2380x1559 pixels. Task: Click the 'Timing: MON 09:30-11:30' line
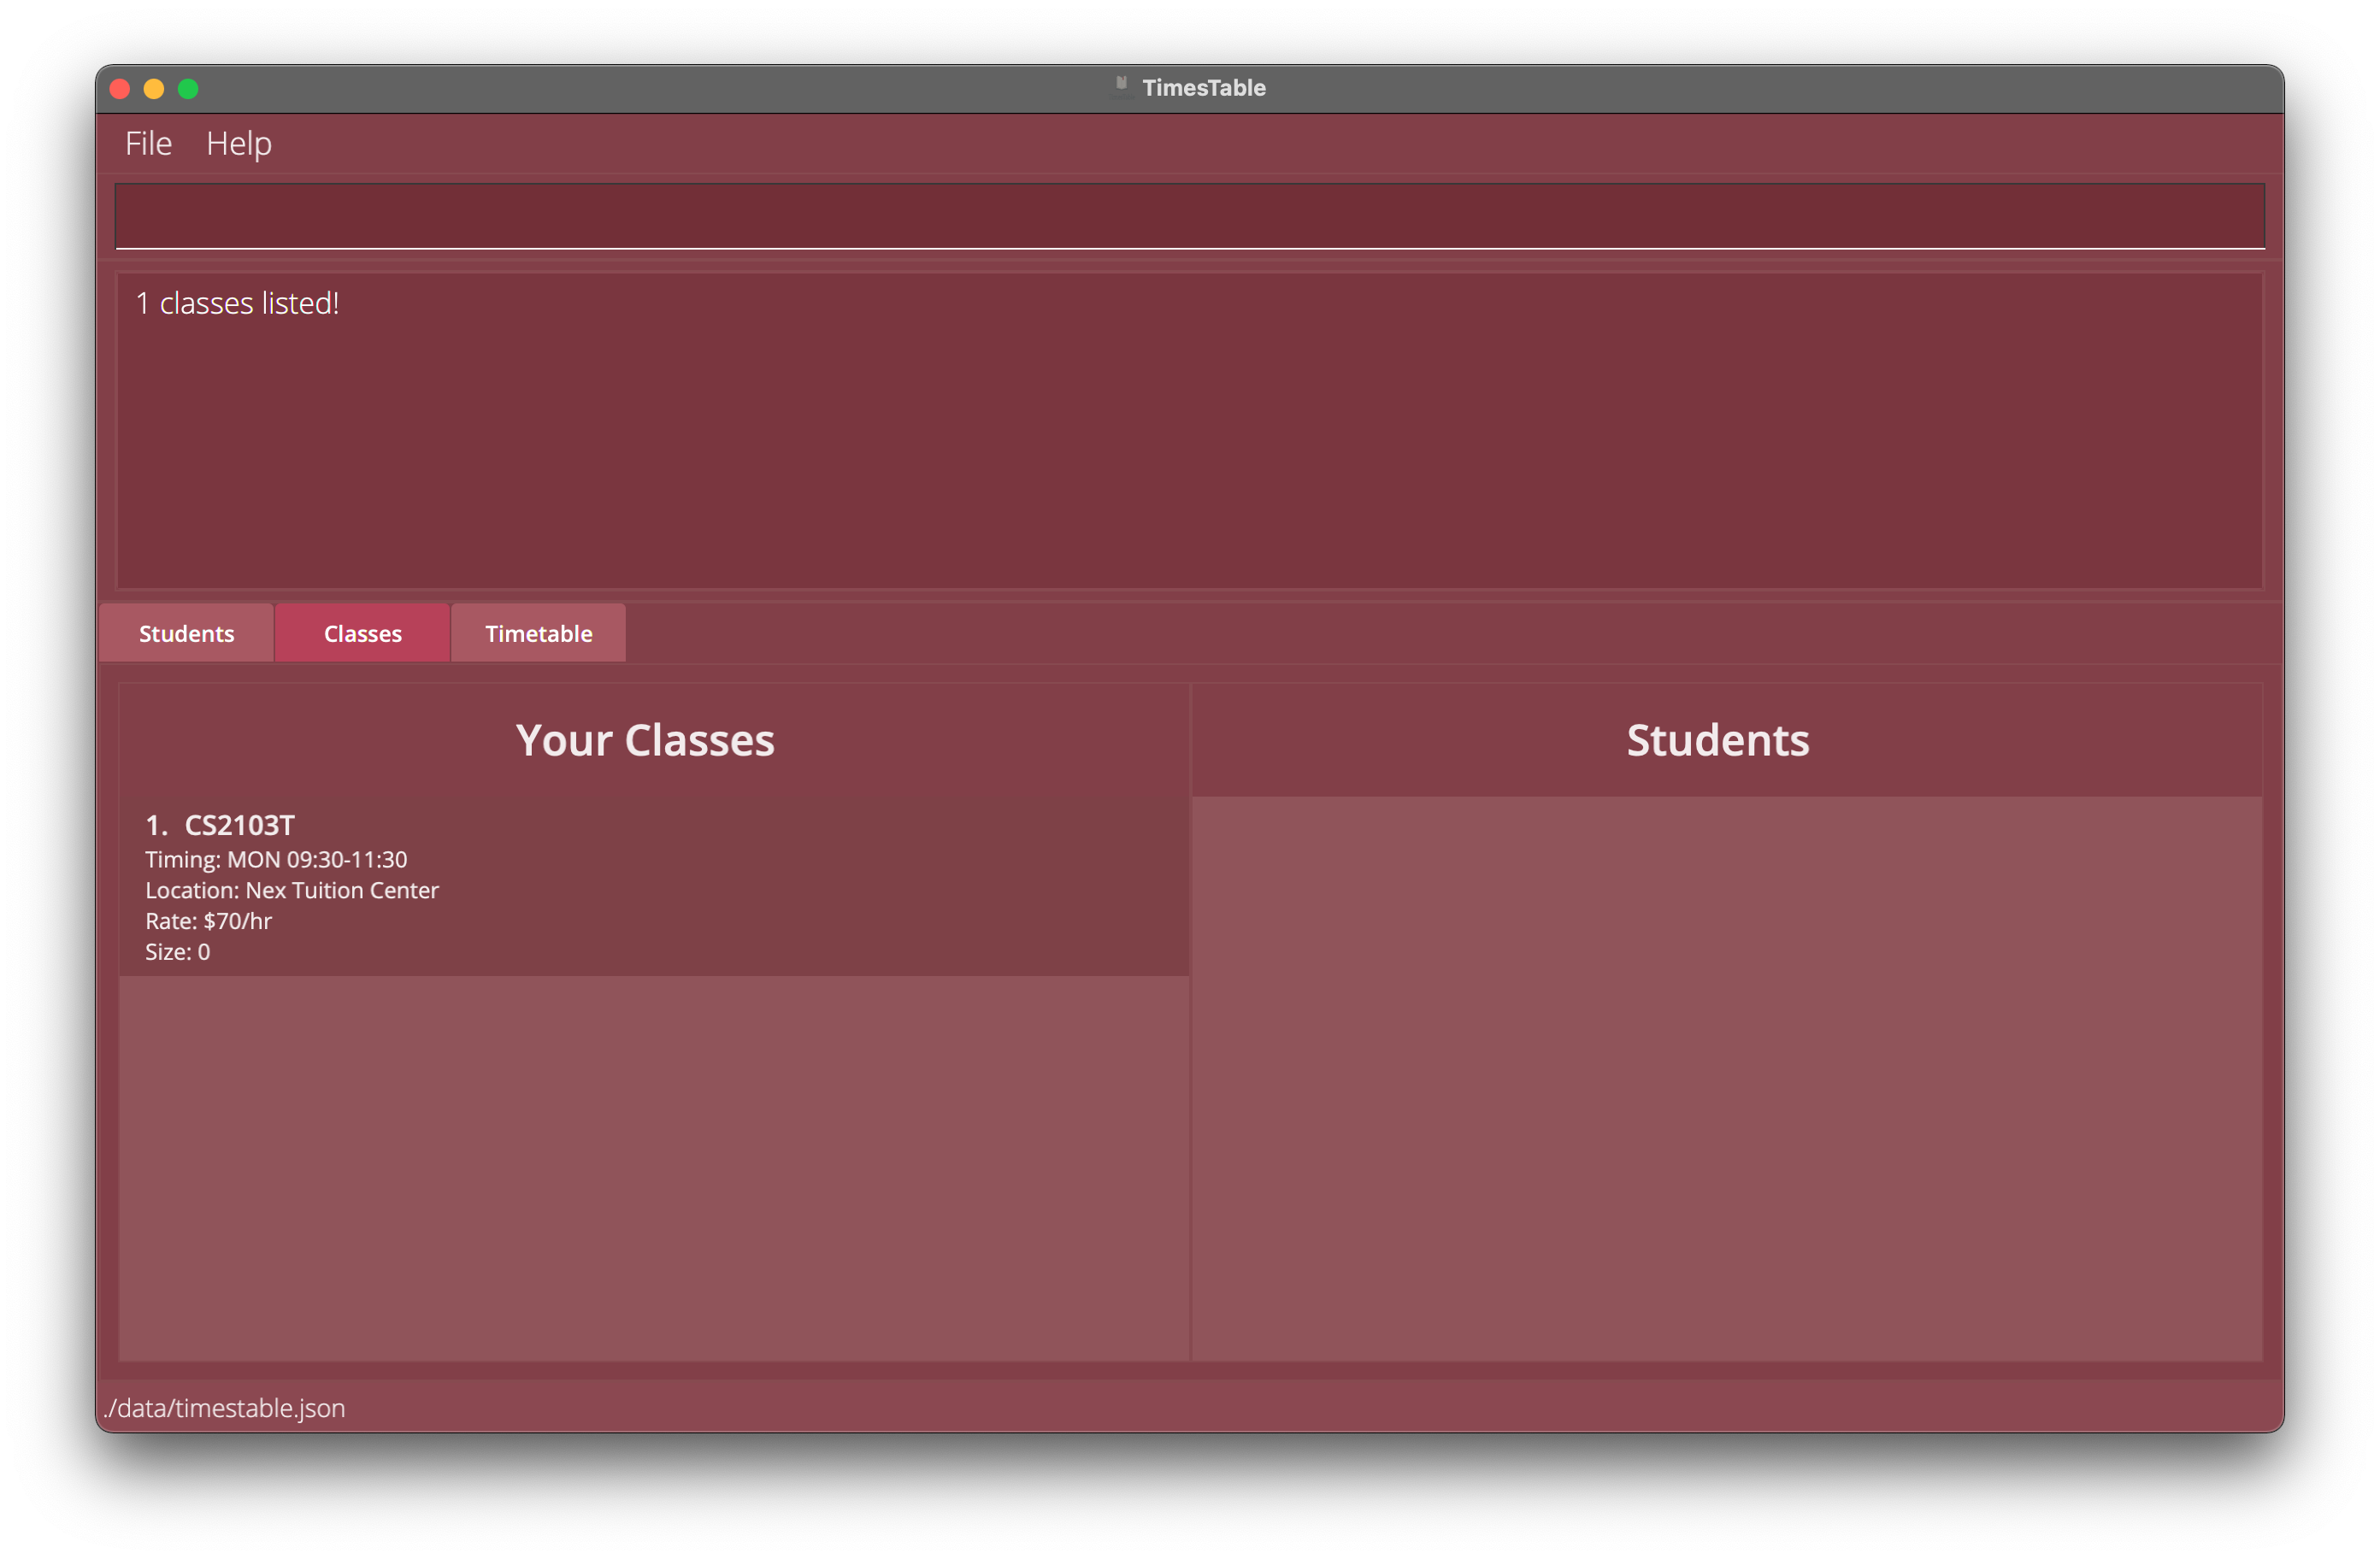click(276, 859)
